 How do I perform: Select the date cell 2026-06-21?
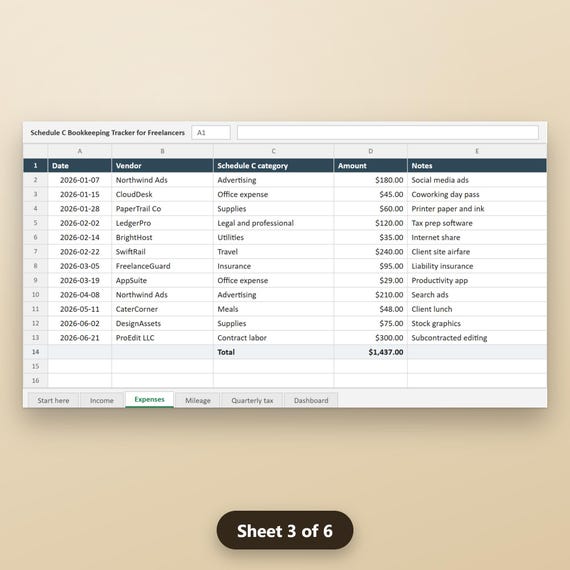click(80, 338)
